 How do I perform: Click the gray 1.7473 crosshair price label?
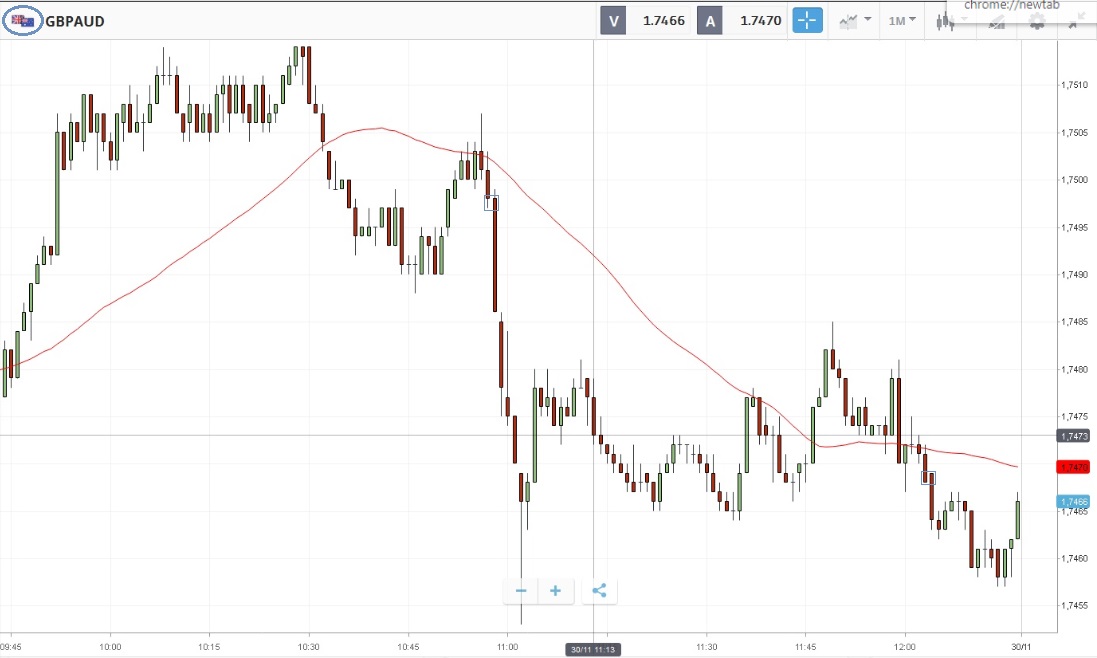click(x=1073, y=436)
